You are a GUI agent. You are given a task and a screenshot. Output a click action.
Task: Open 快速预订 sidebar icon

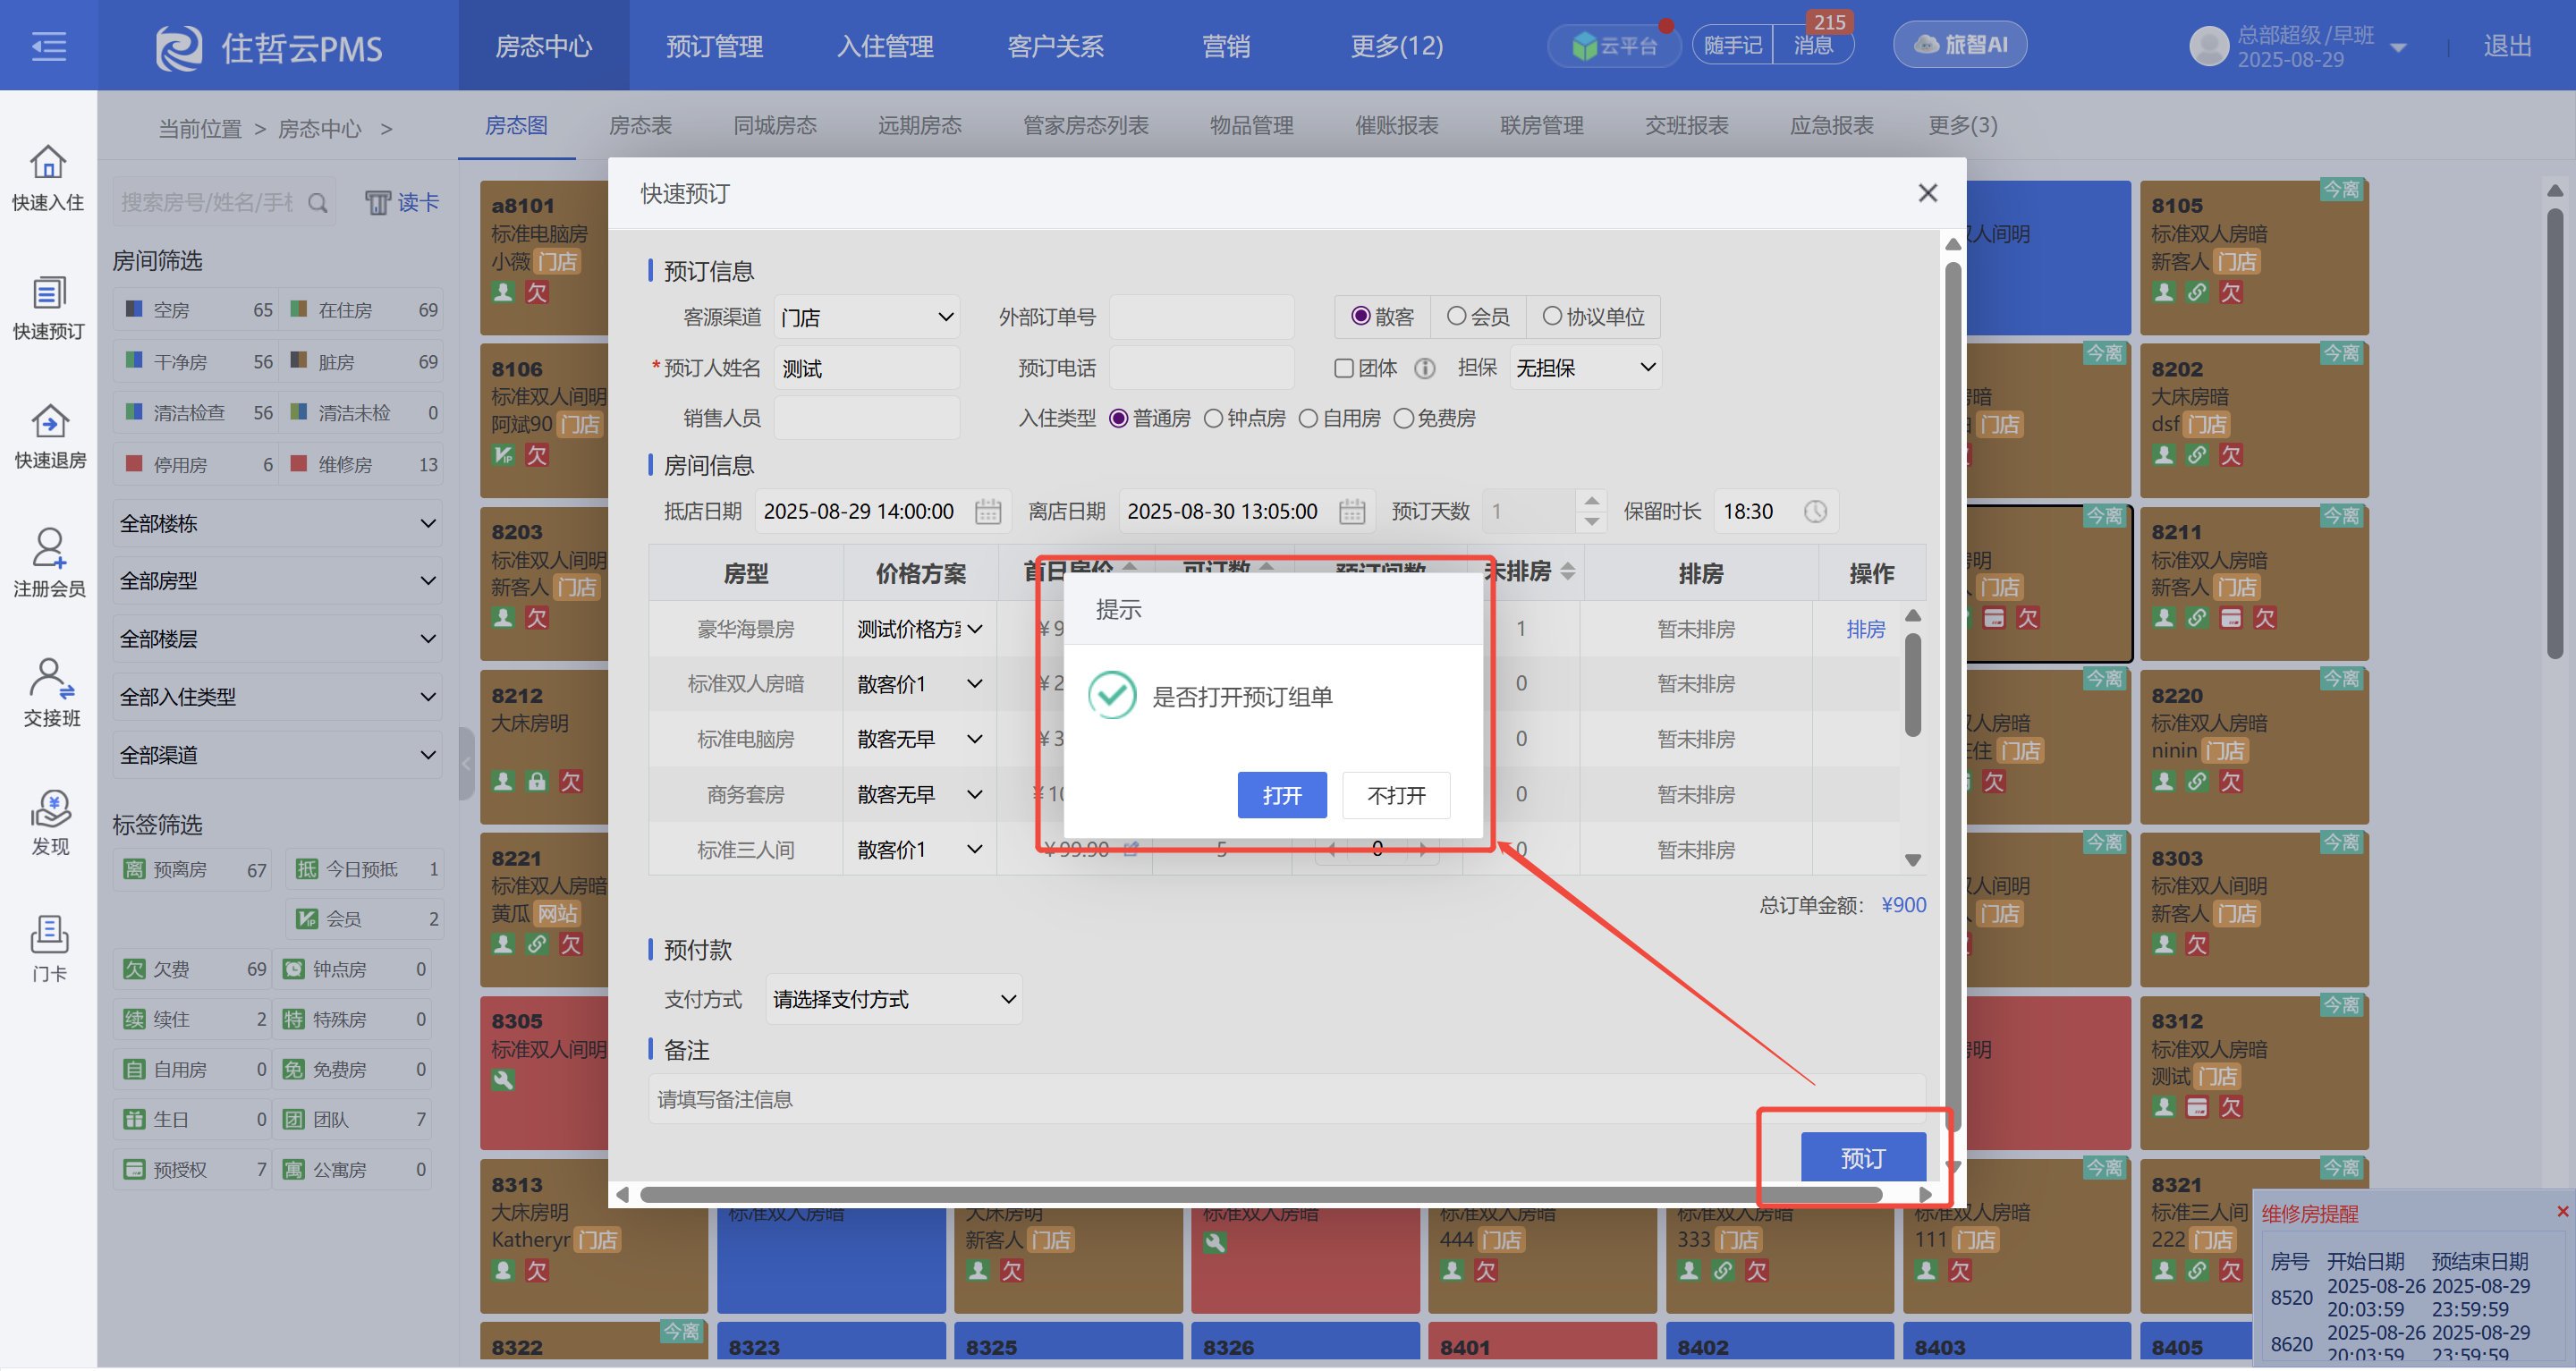[48, 308]
